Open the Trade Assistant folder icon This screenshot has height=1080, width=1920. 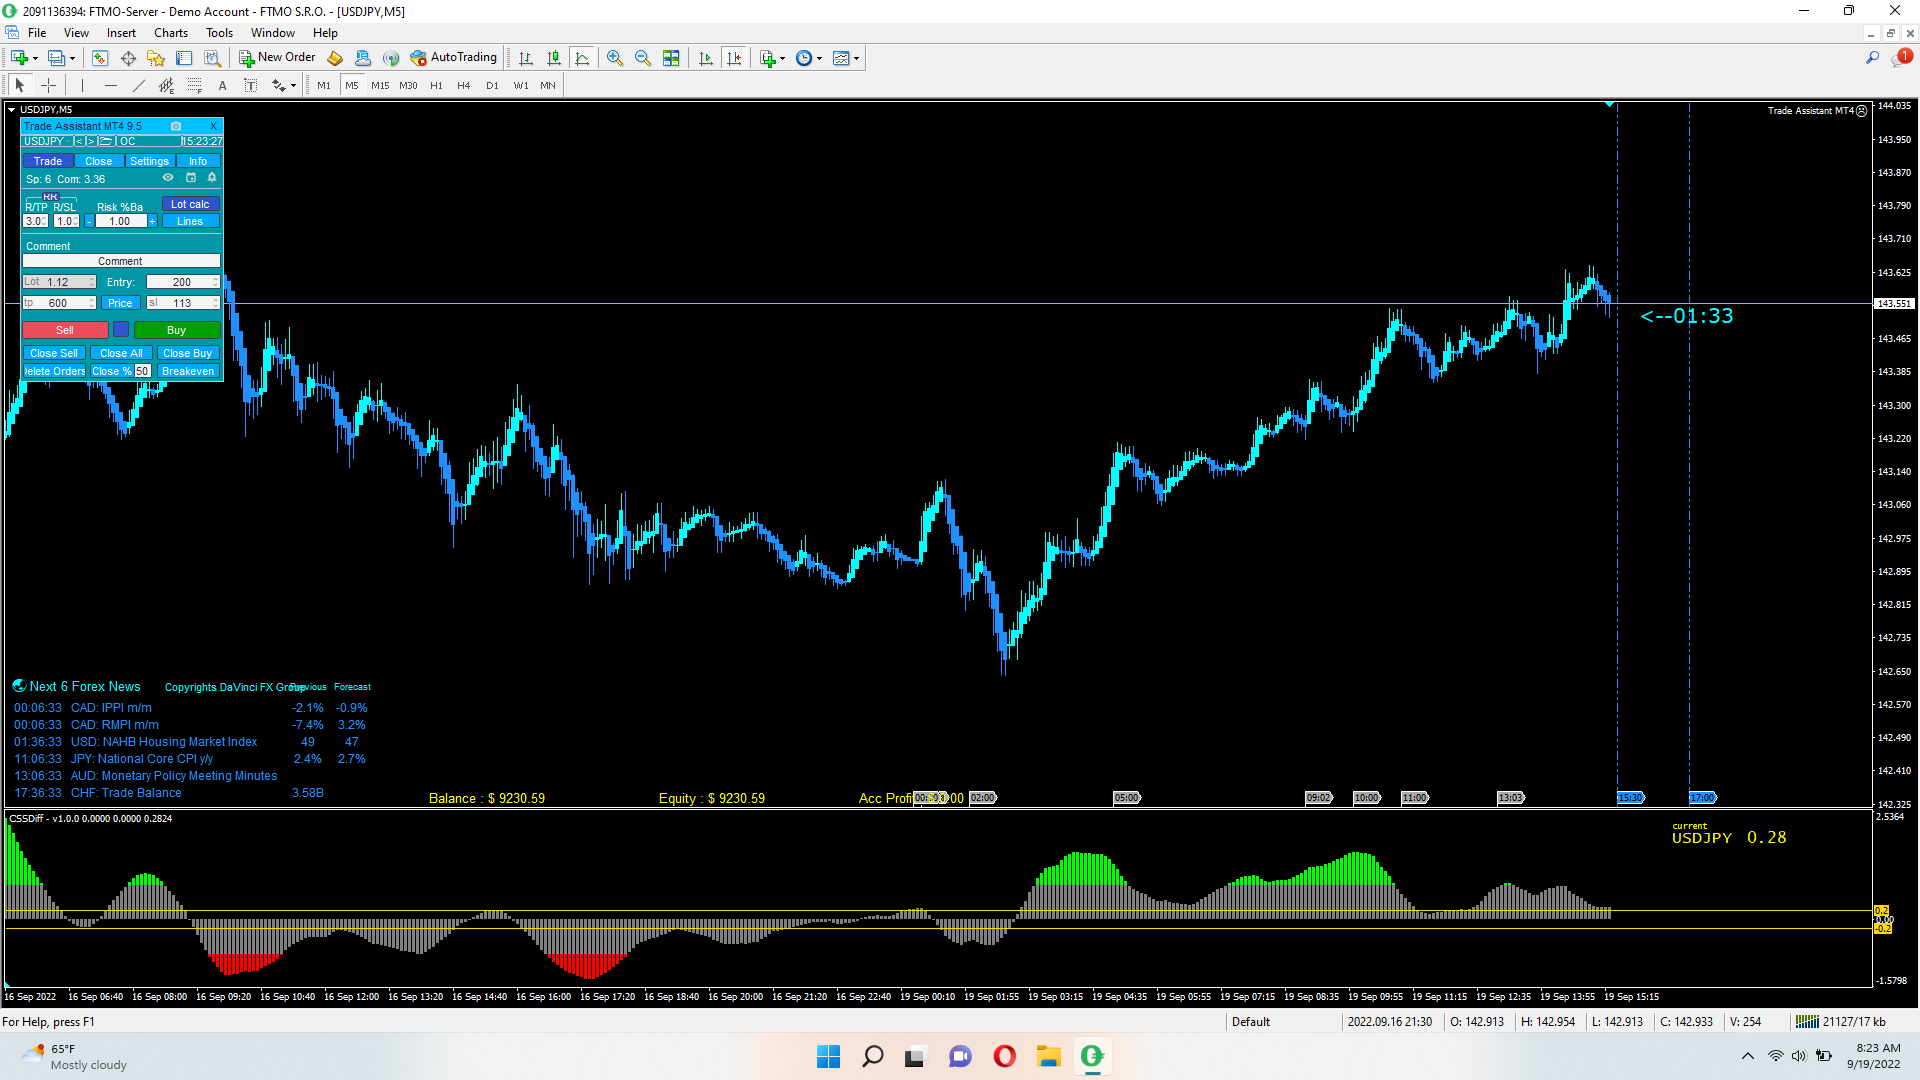tap(105, 141)
